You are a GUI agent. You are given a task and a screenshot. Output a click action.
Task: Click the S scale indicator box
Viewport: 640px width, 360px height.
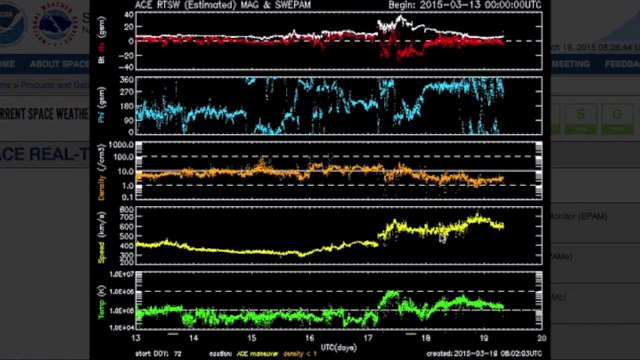pos(580,119)
